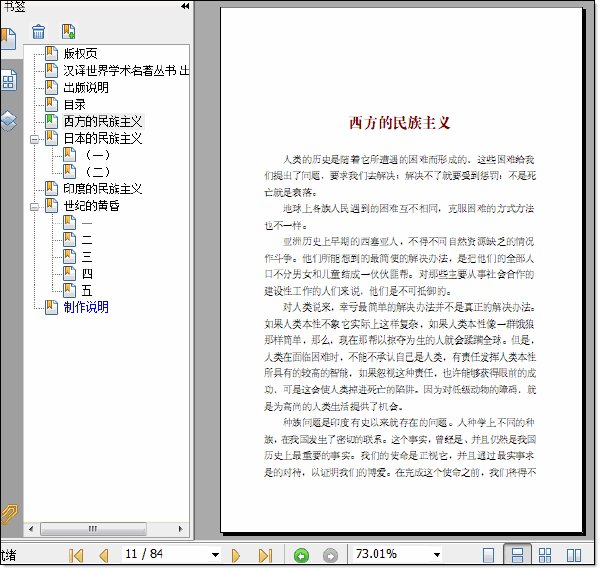
Task: Open page number dropdown arrow
Action: [215, 555]
